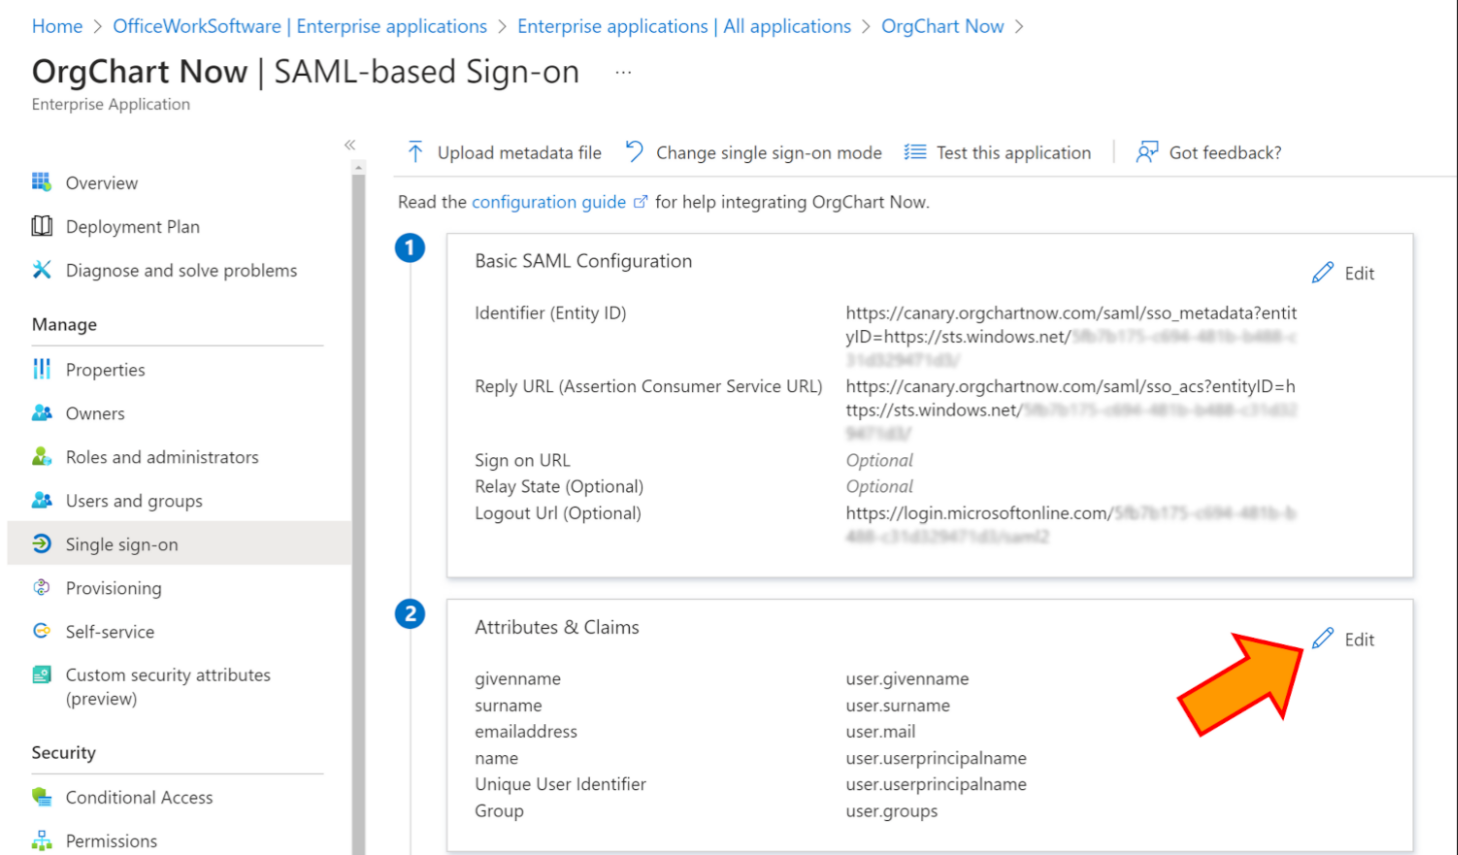Click the pencil icon in Basic SAML Configuration
This screenshot has width=1458, height=855.
pyautogui.click(x=1323, y=272)
